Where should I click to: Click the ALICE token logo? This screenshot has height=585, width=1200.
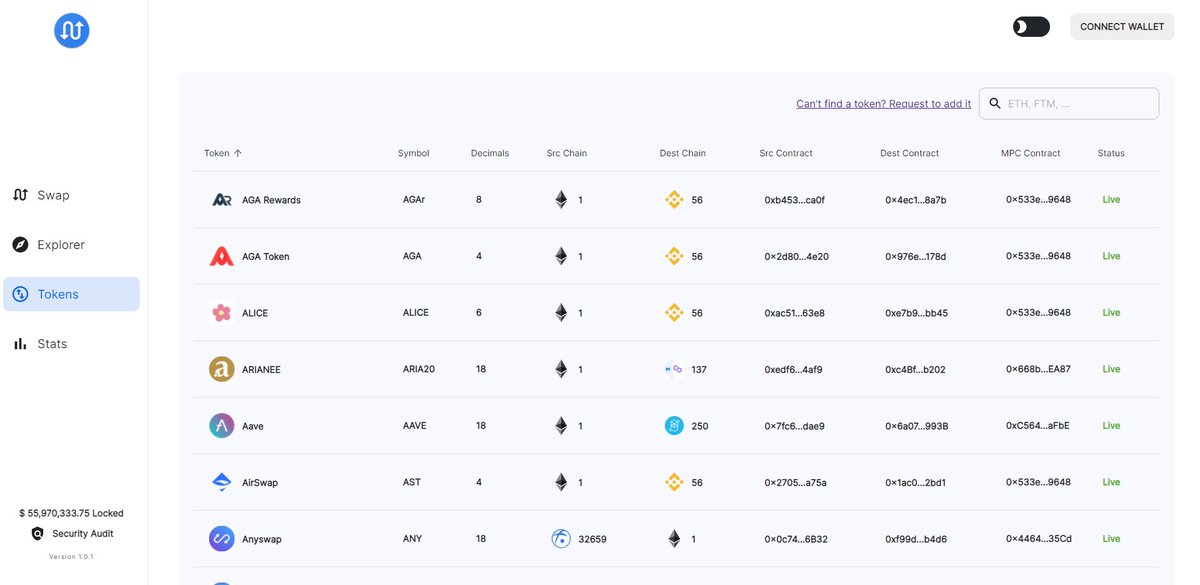point(222,313)
